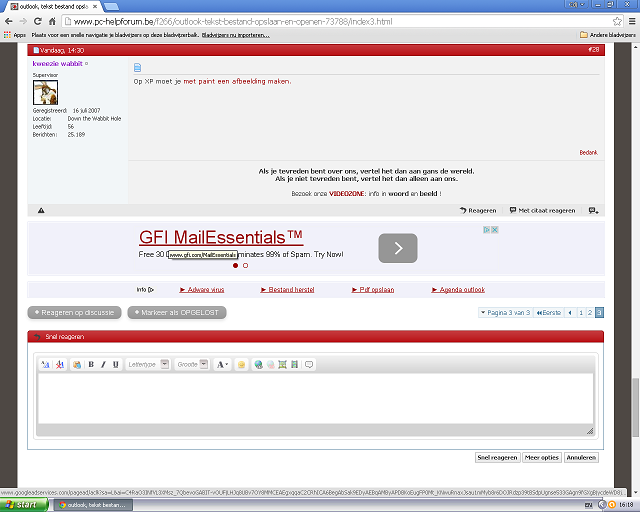Click inside the quick reply text area

coord(315,400)
